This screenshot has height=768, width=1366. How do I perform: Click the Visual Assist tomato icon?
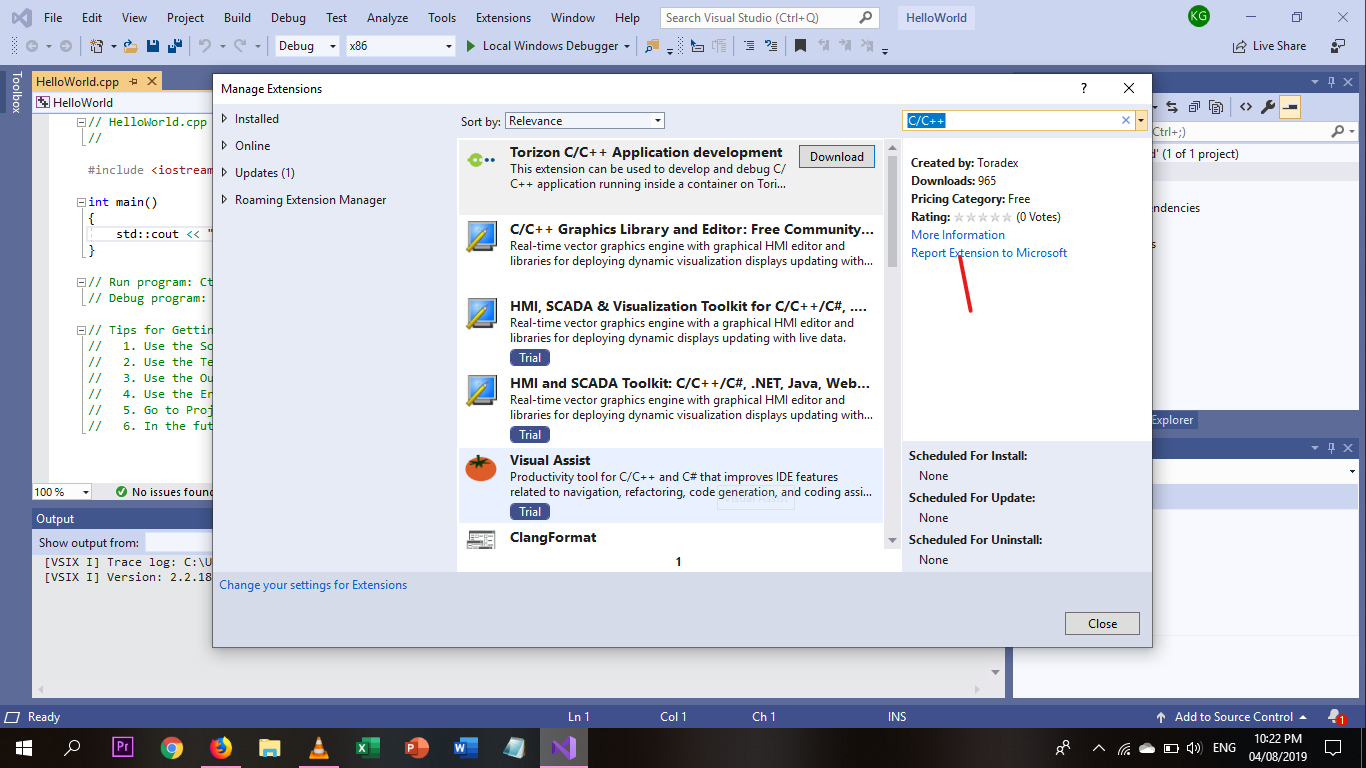(481, 467)
